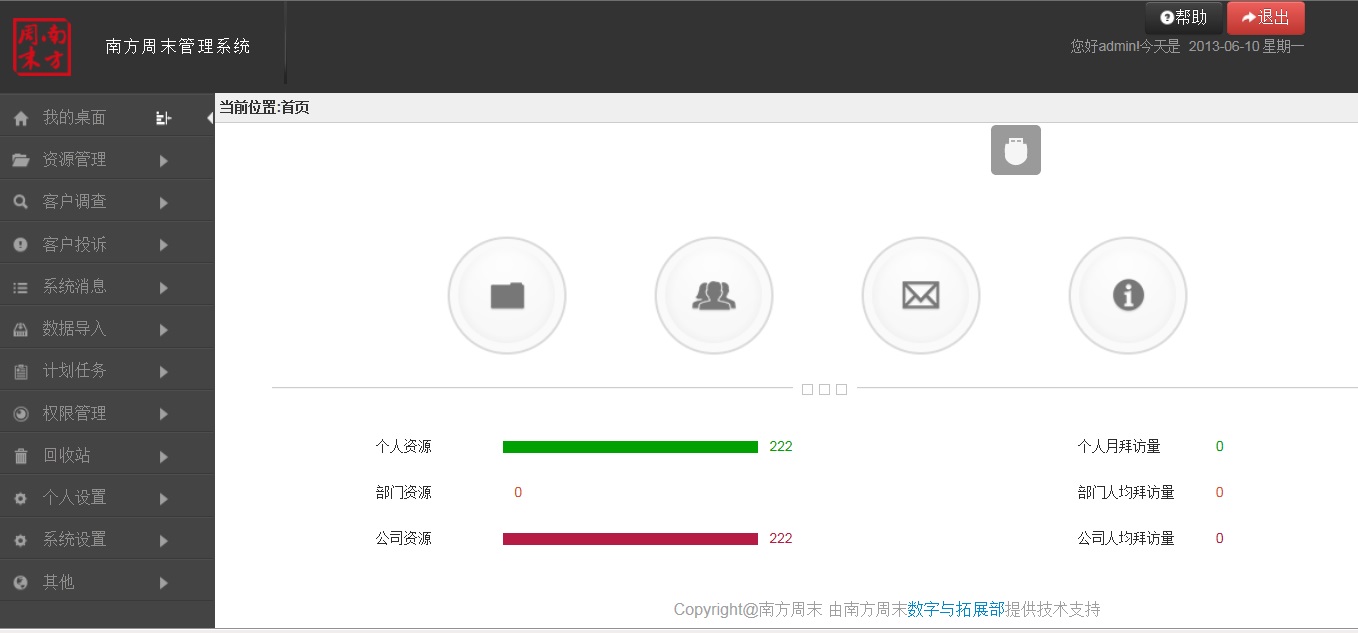
Task: Click the green 222 value for 个人资源
Action: click(781, 447)
